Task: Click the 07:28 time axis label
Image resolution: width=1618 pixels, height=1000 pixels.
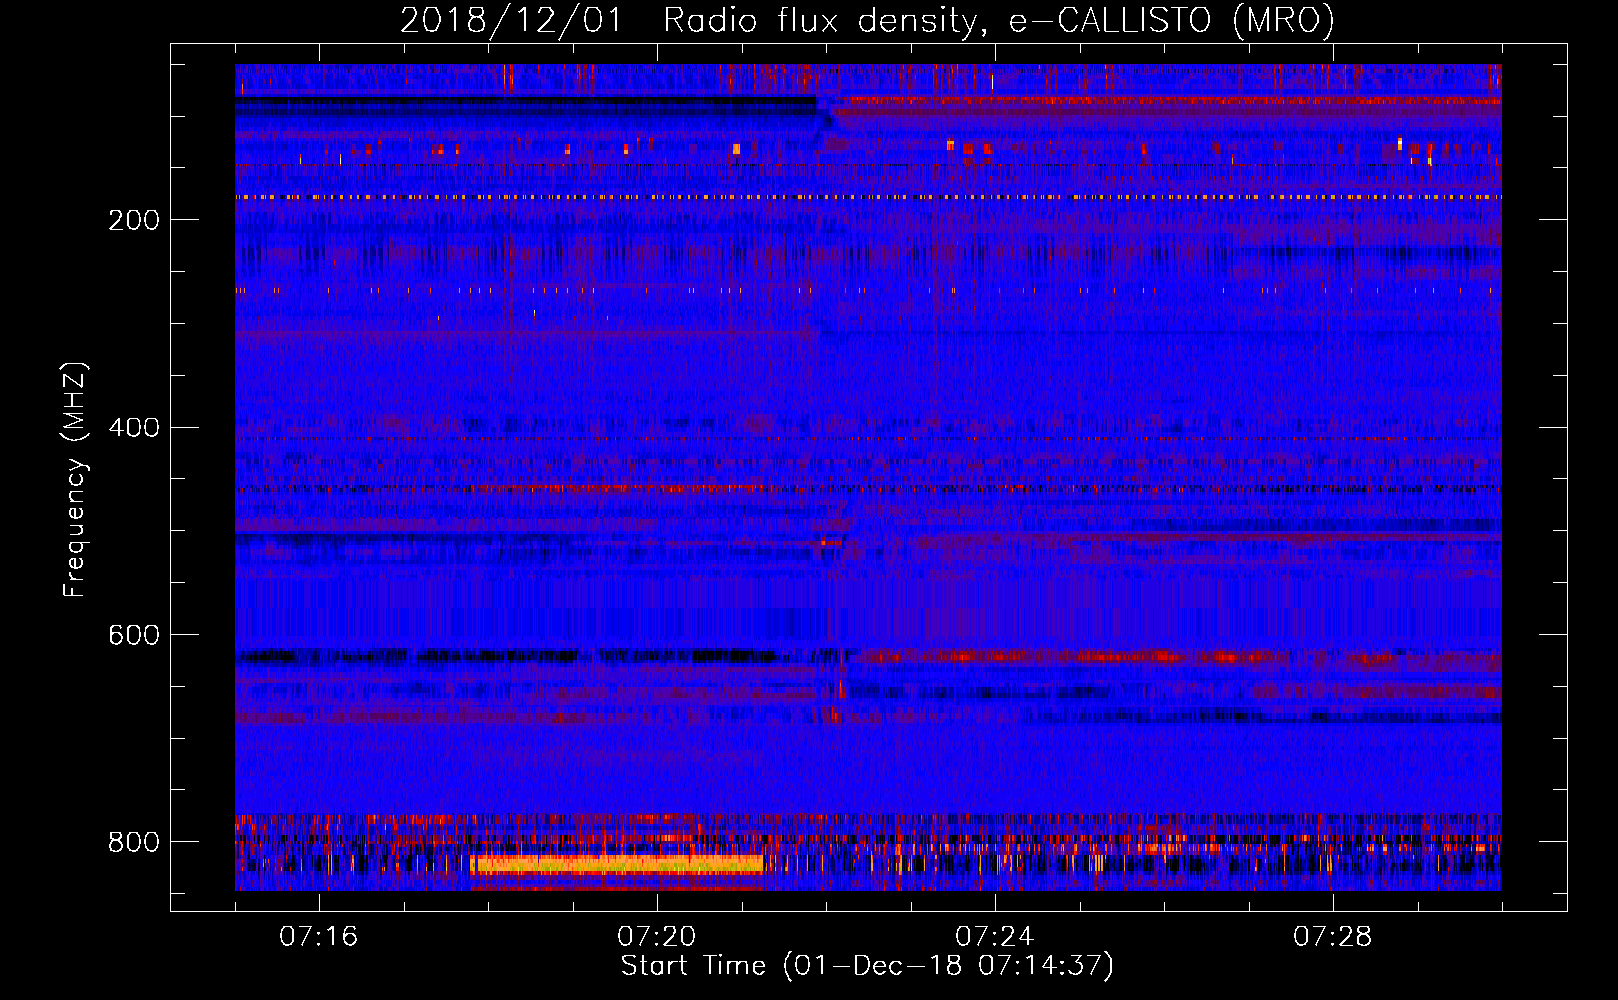Action: pyautogui.click(x=1332, y=937)
